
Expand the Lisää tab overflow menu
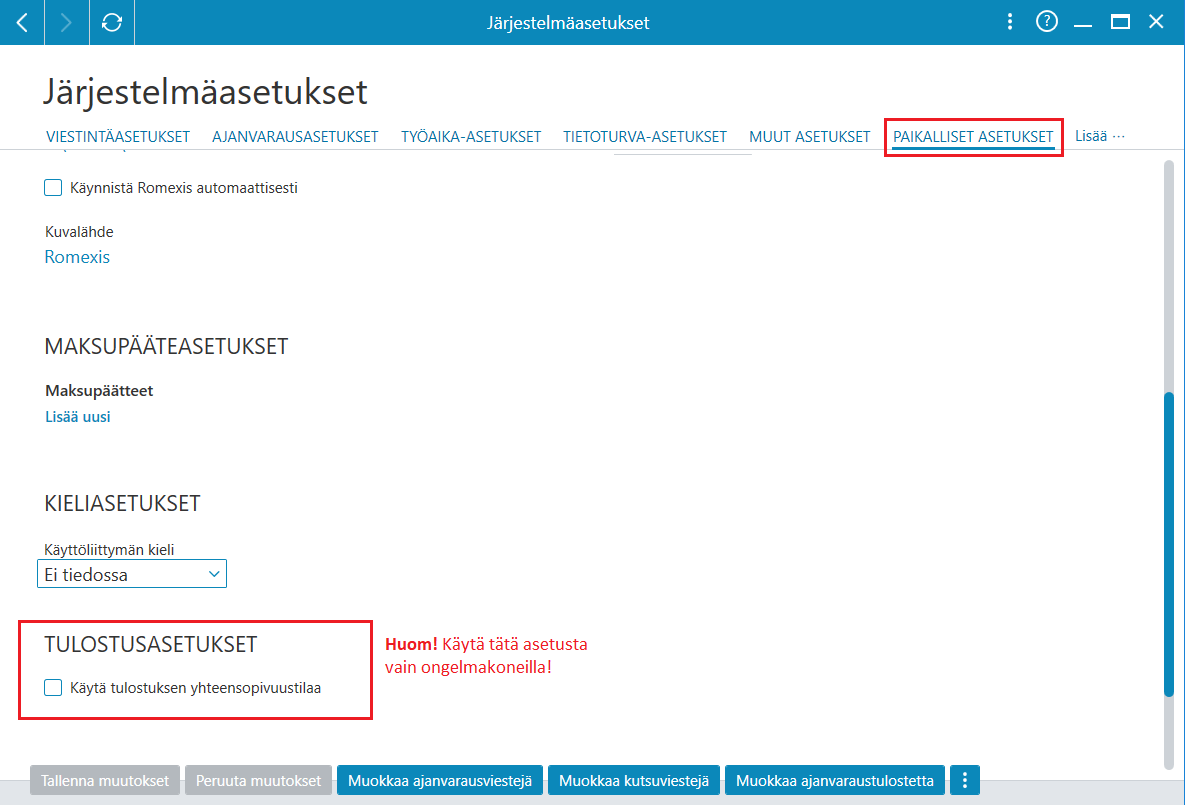[1100, 136]
